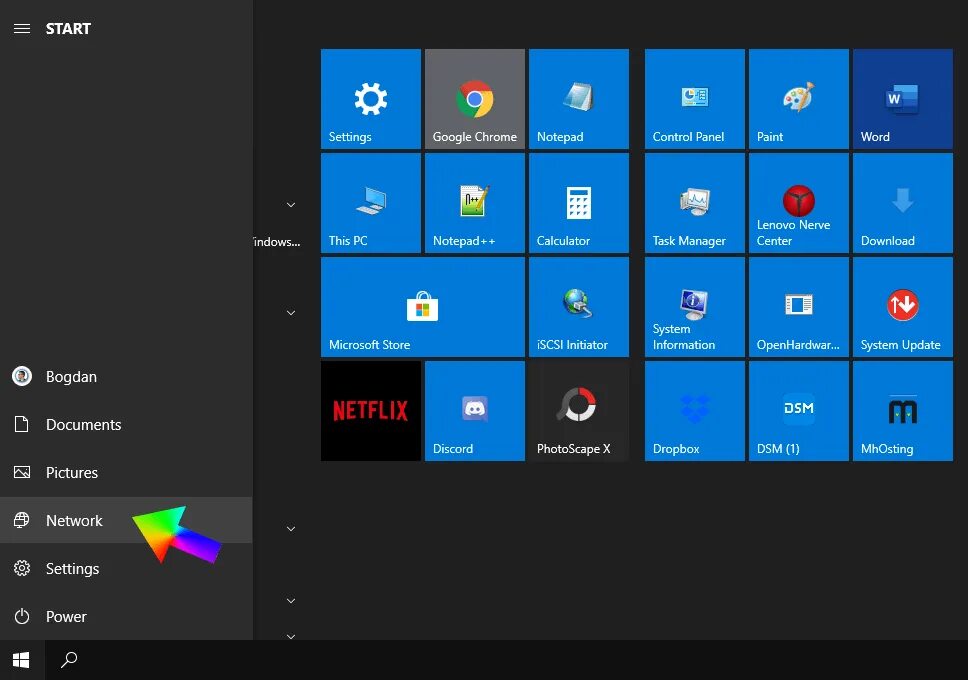This screenshot has width=968, height=680.
Task: Open the Download tile
Action: click(x=903, y=203)
